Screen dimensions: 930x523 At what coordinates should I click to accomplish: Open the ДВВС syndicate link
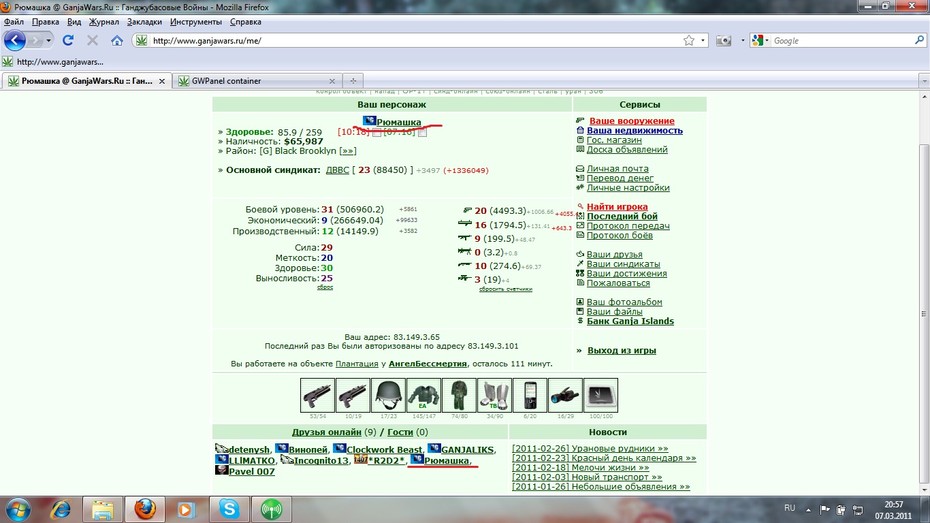[337, 170]
